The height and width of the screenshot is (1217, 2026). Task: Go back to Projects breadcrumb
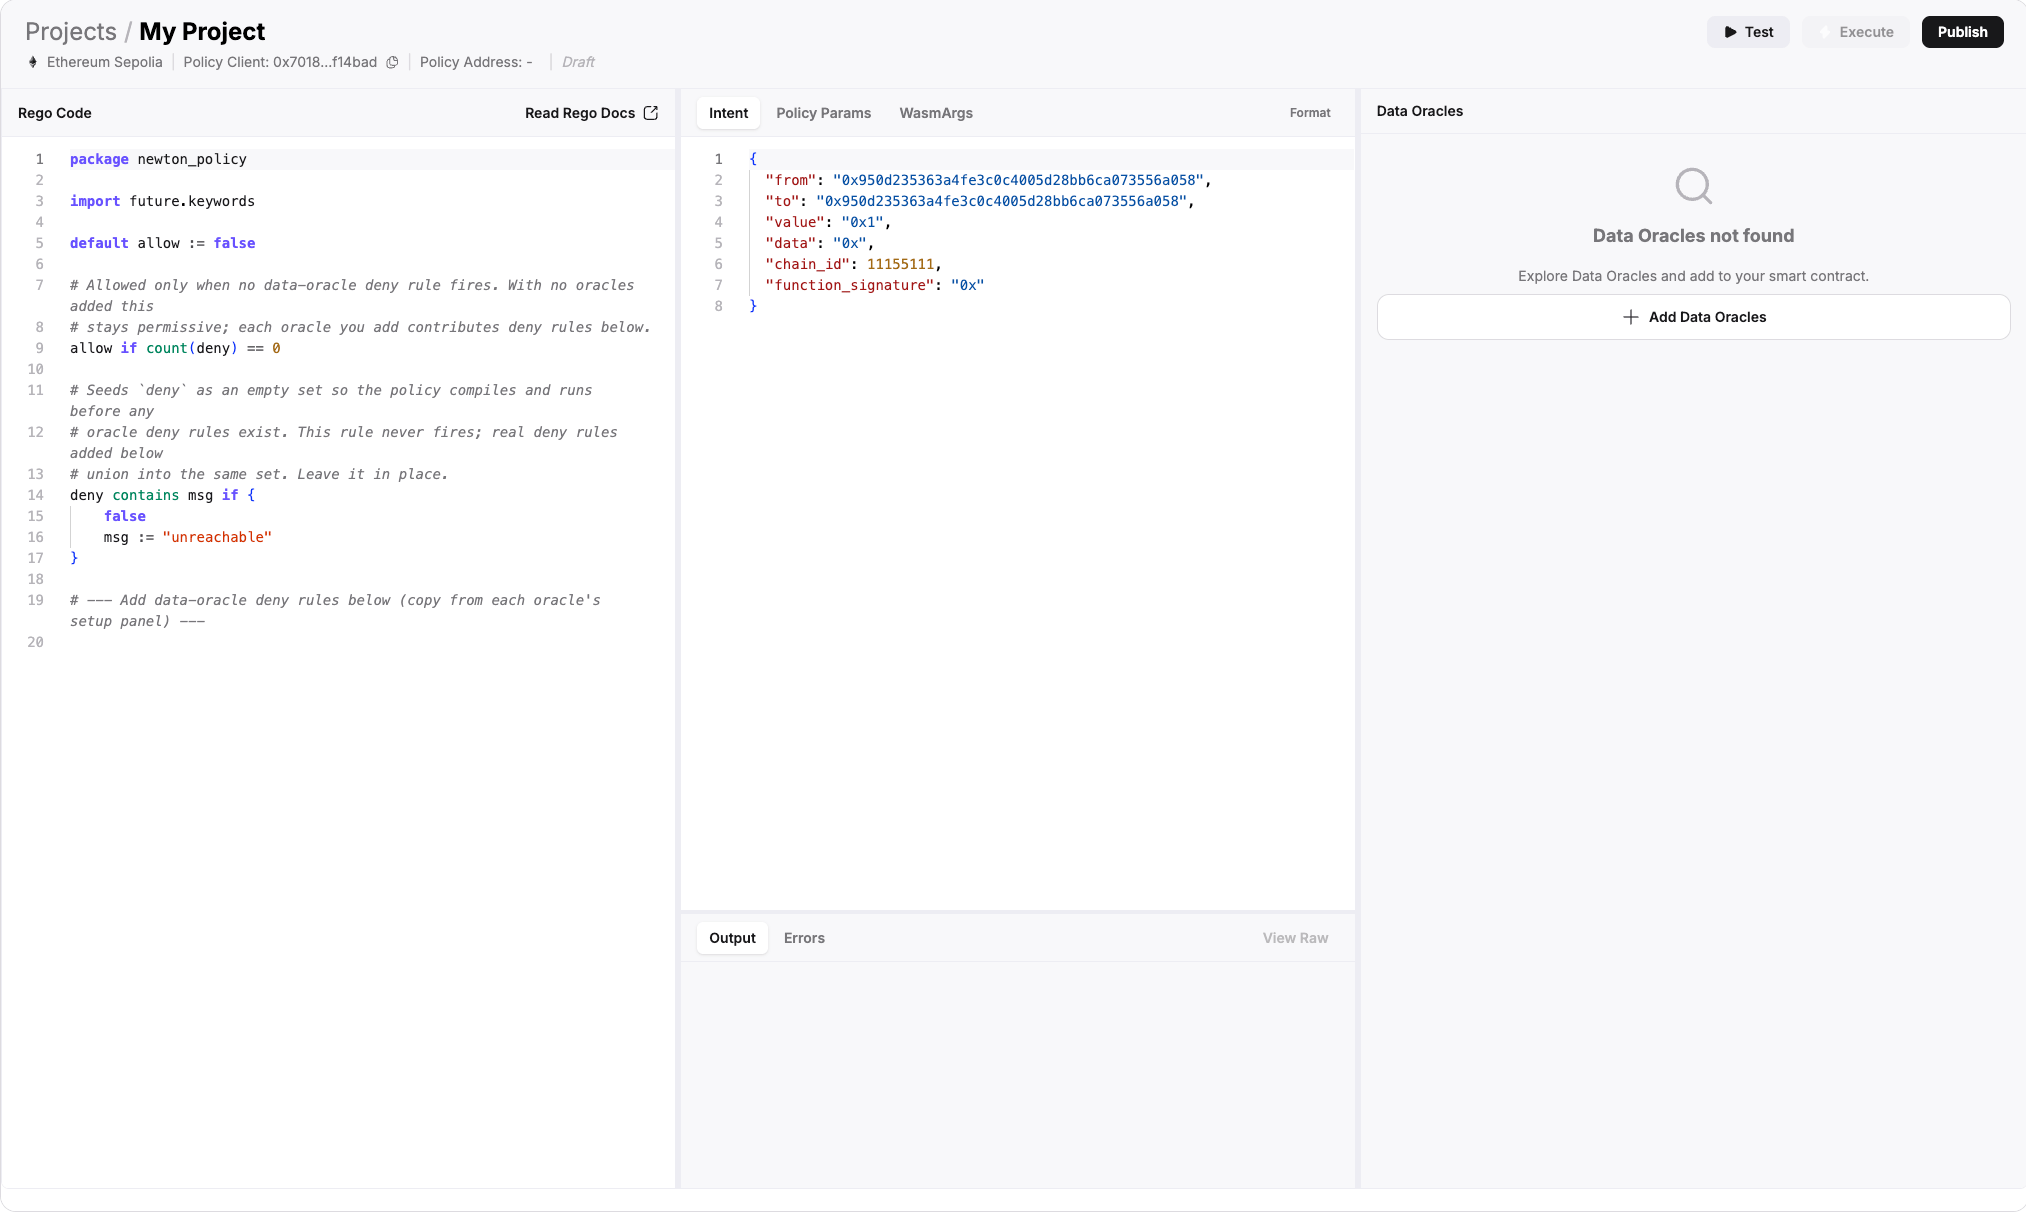click(71, 32)
